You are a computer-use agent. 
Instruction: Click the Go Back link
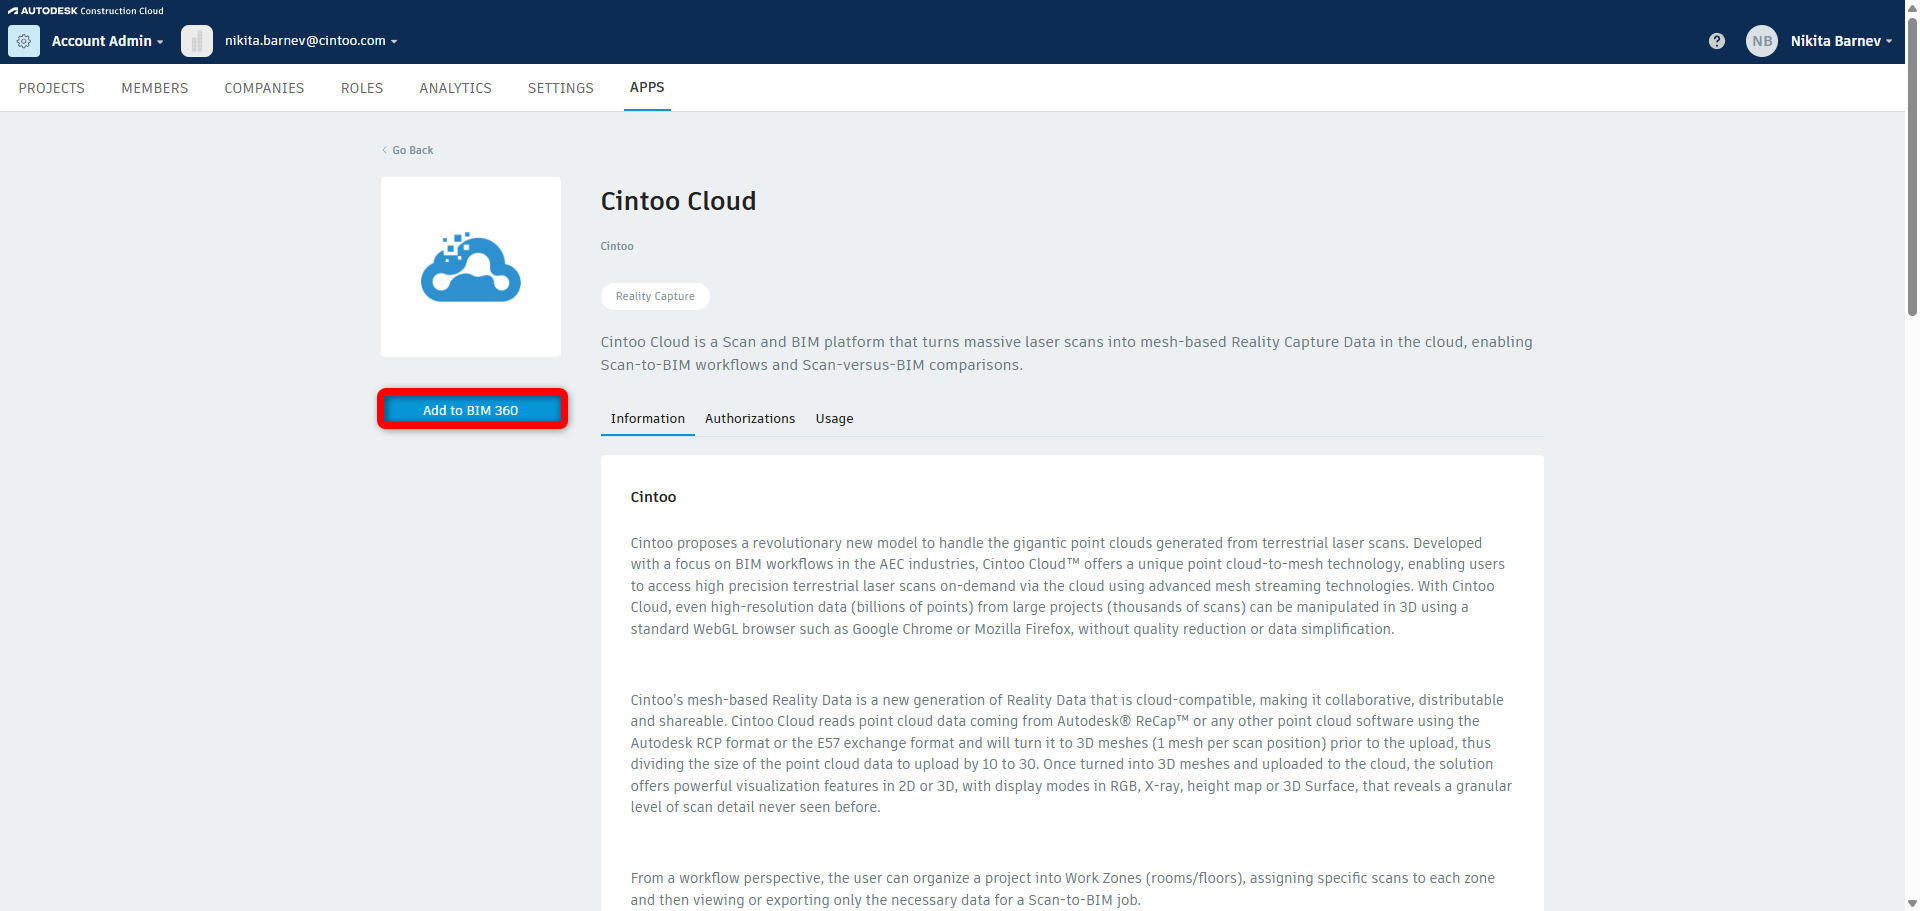coord(408,150)
